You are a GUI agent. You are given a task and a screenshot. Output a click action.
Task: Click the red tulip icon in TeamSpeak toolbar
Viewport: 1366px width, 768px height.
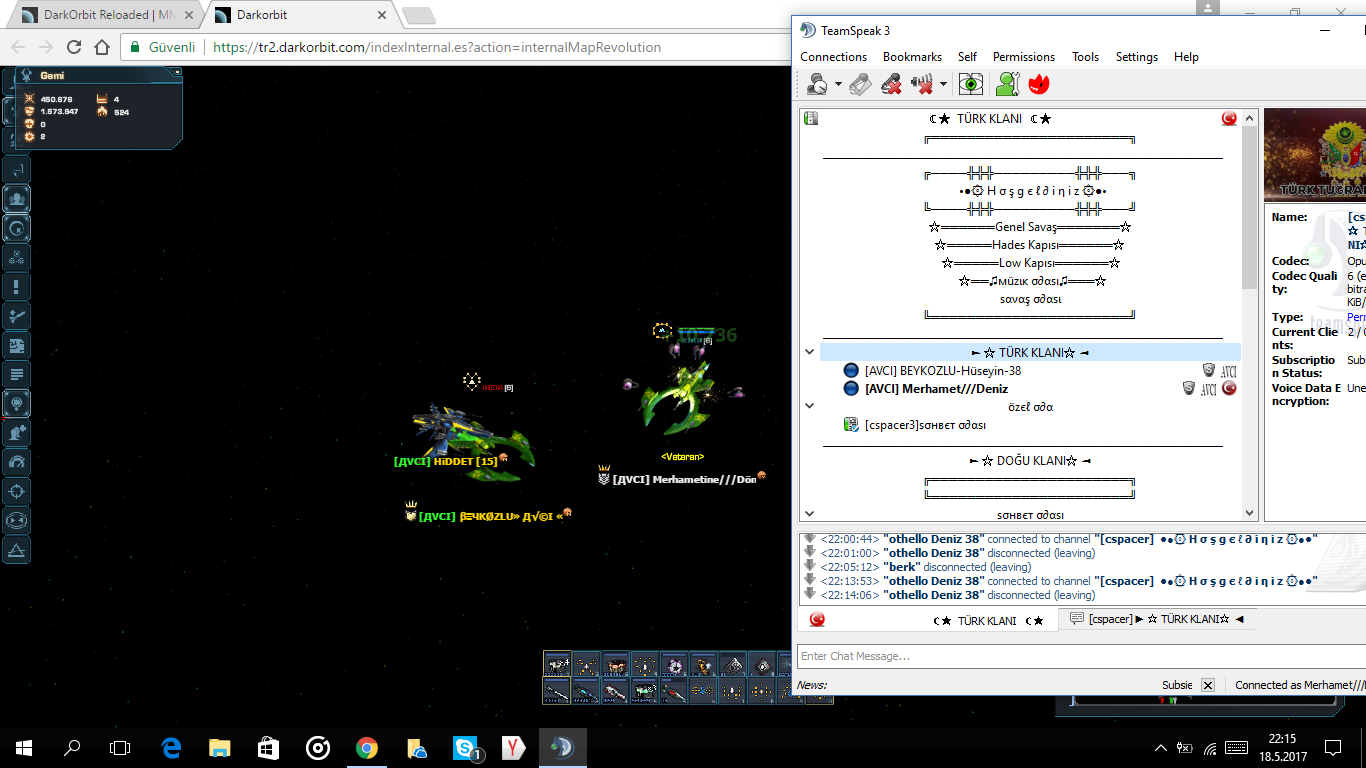coord(1038,85)
